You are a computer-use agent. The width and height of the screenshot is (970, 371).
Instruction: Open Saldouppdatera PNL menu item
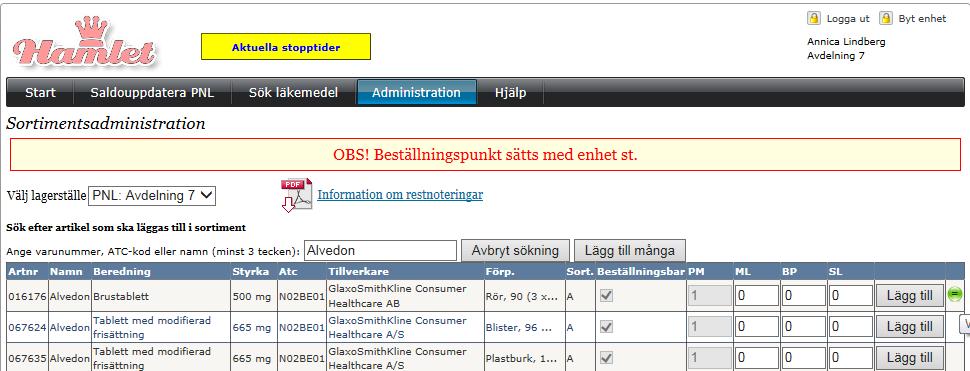(152, 93)
